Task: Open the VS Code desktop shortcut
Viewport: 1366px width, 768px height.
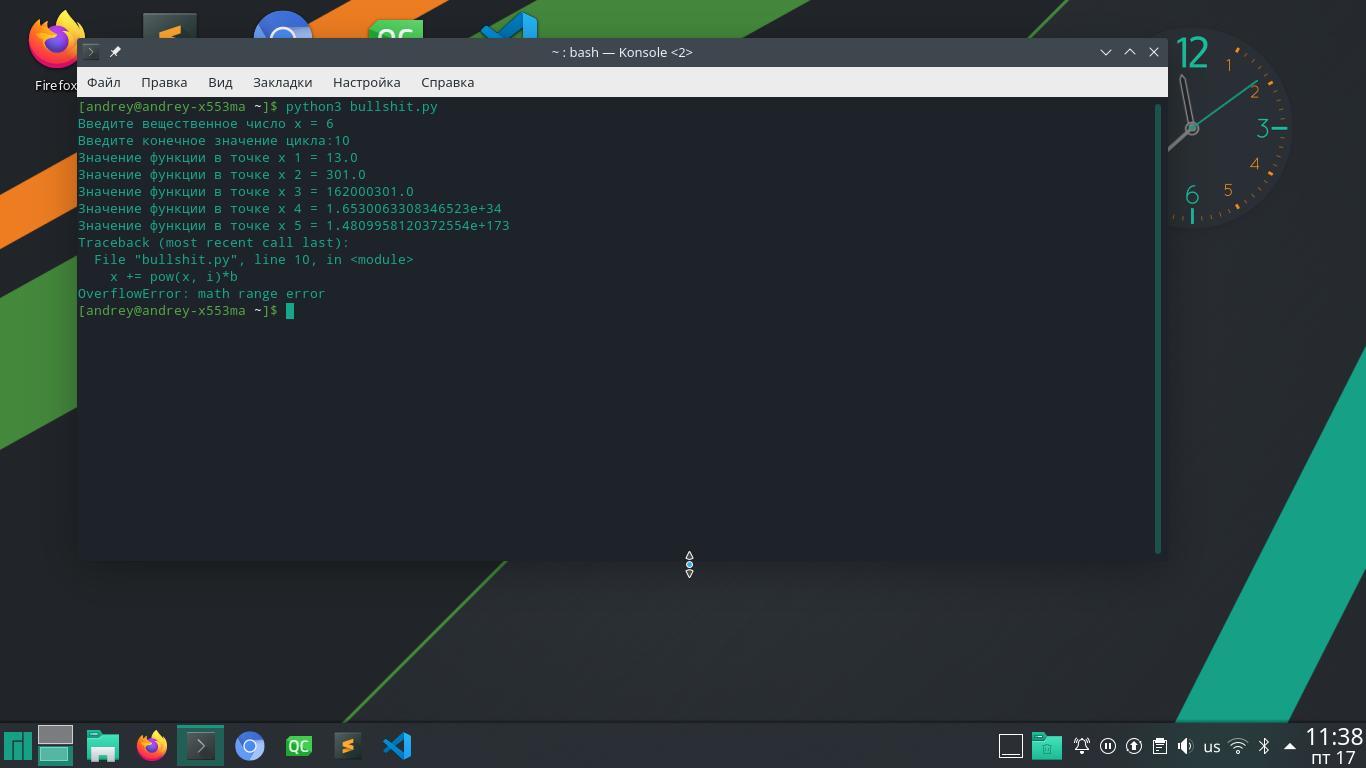Action: 508,26
